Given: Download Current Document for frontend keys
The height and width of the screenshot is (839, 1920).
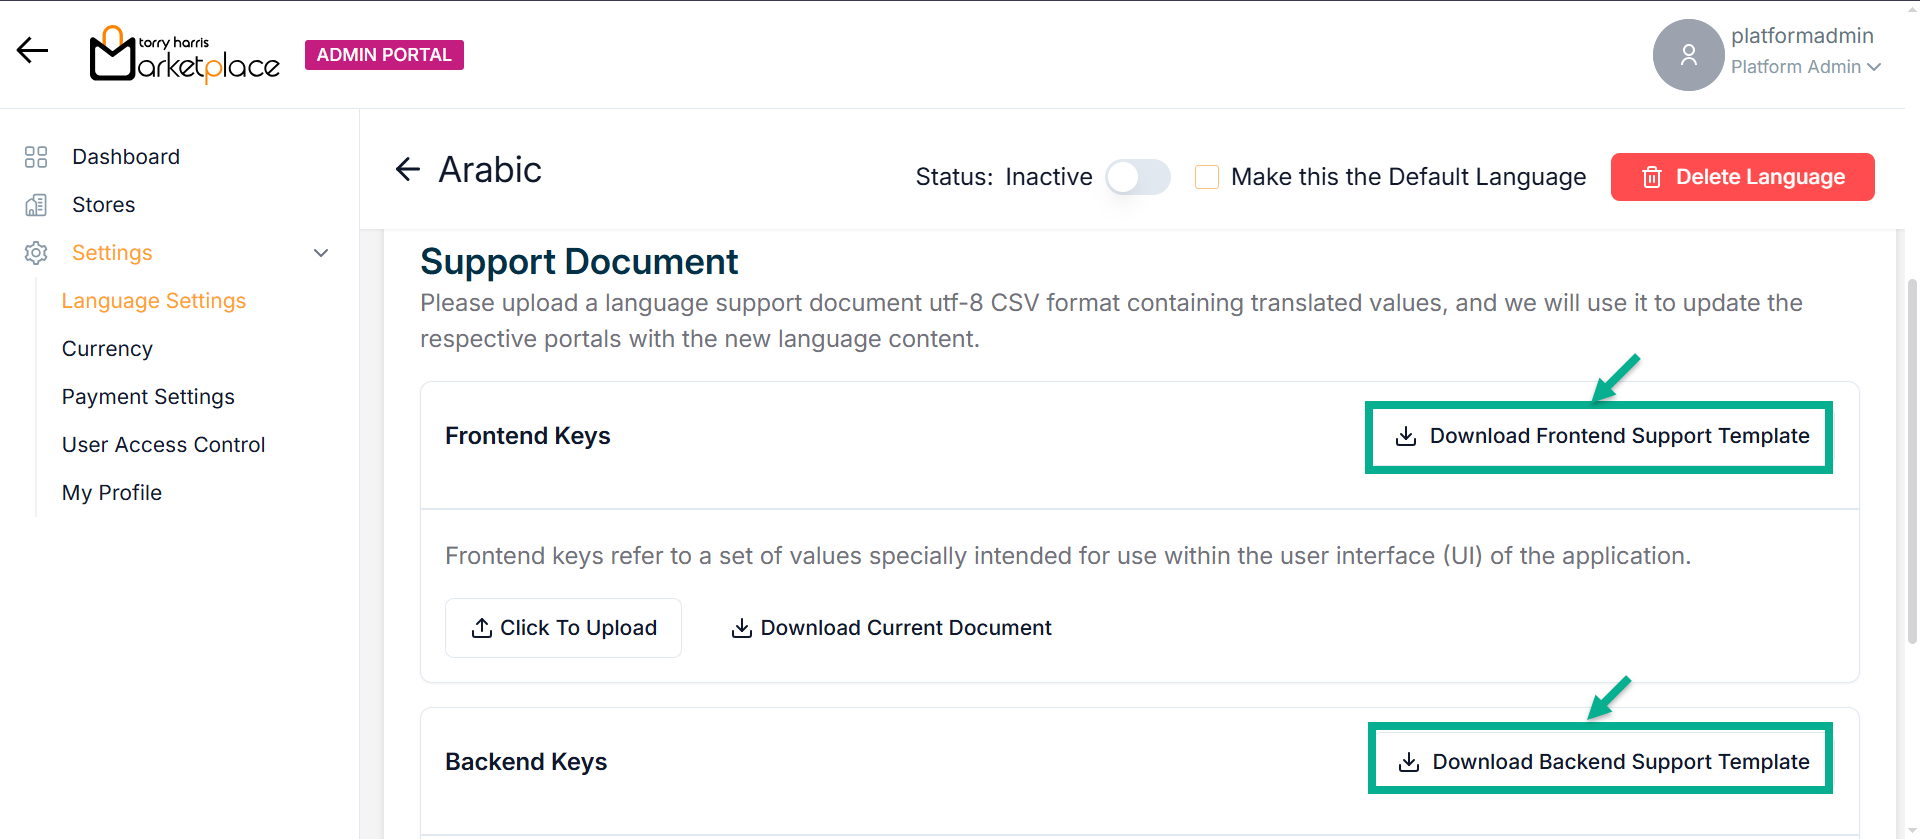Looking at the screenshot, I should 891,628.
